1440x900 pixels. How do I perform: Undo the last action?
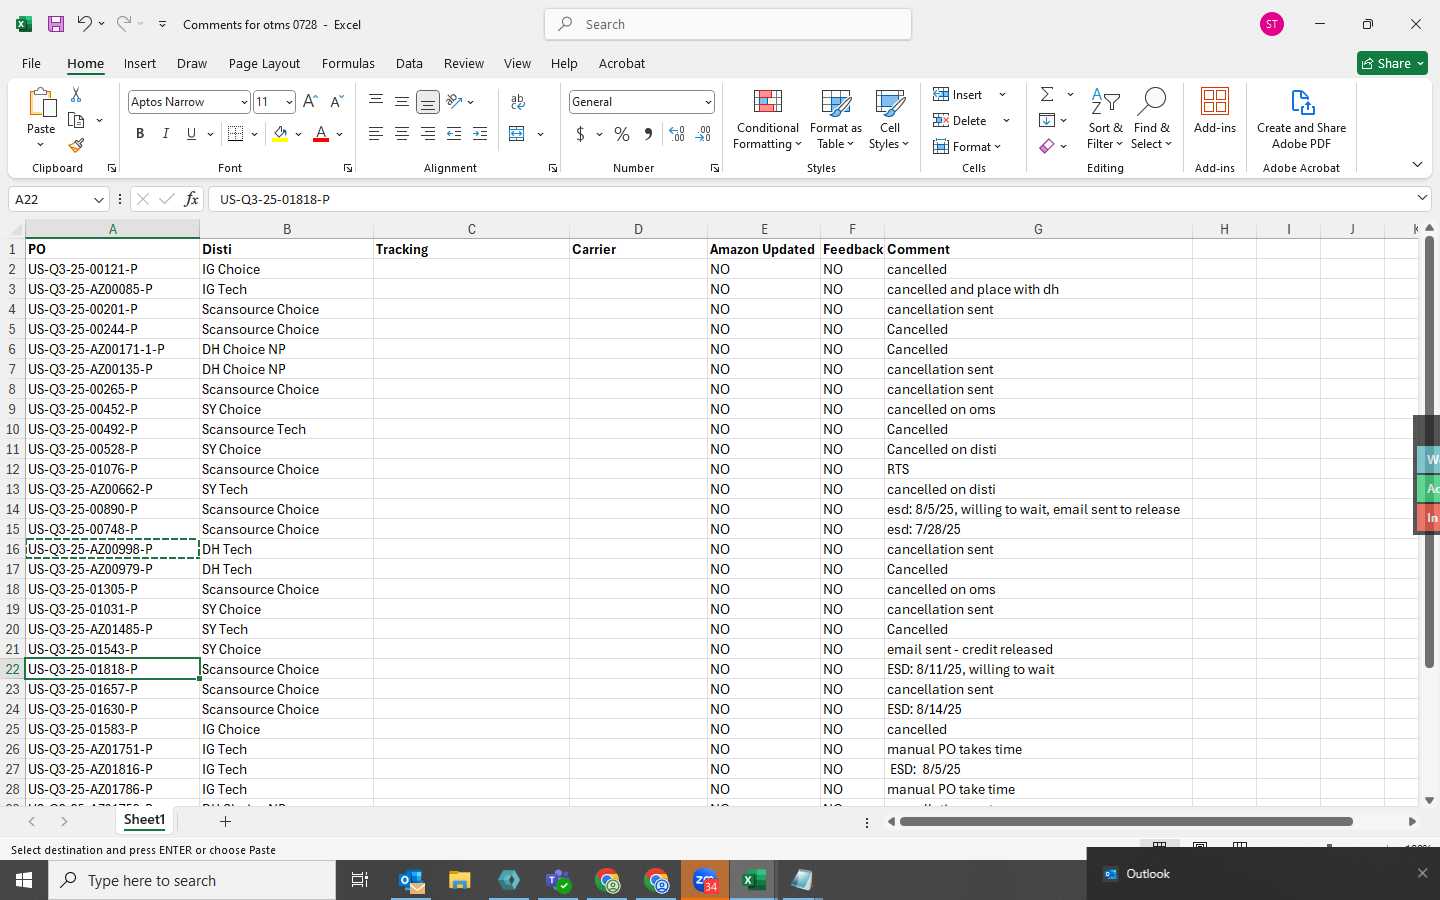85,24
